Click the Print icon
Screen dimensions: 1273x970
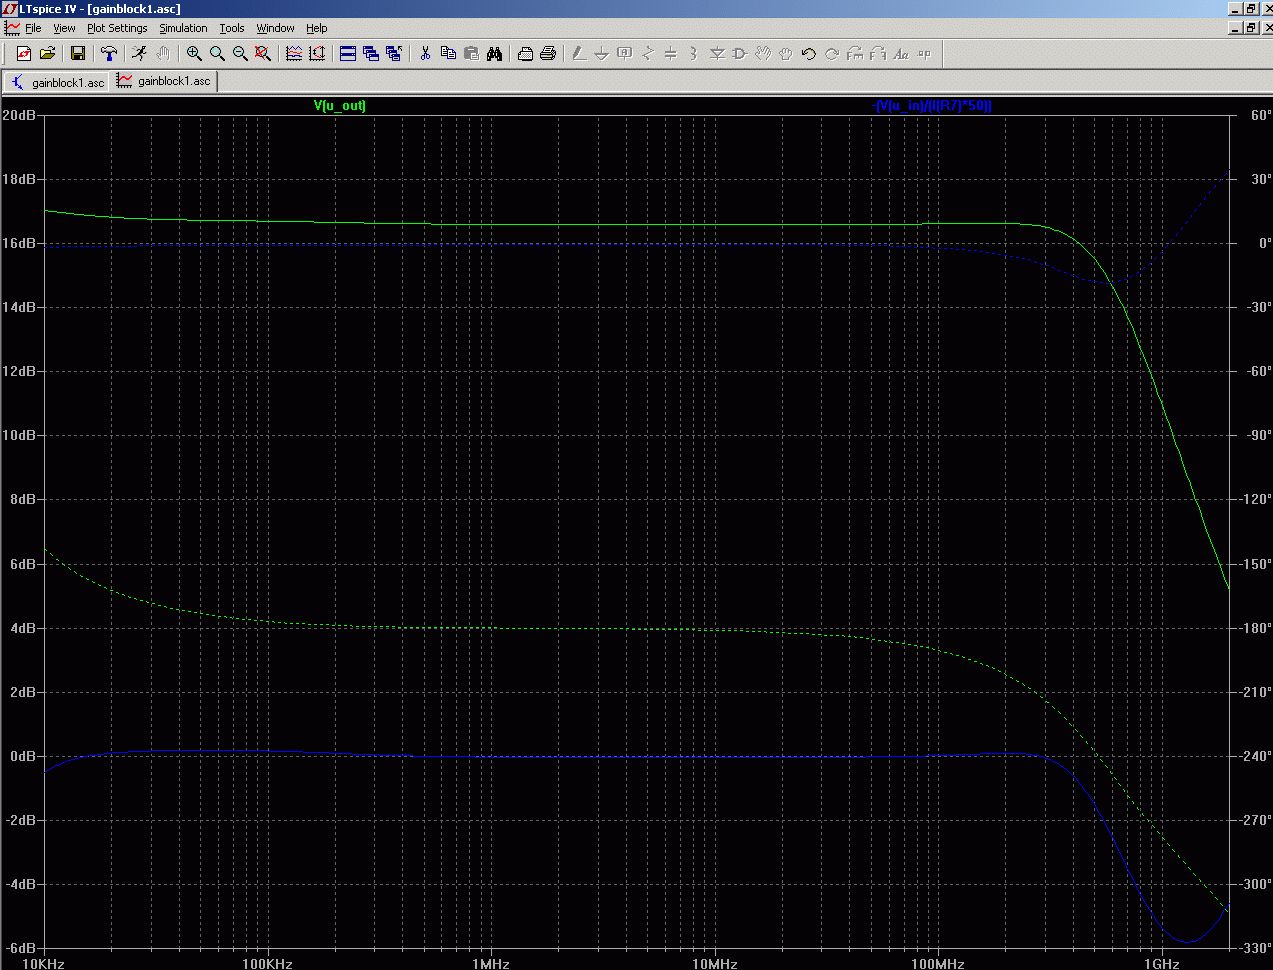coord(548,53)
